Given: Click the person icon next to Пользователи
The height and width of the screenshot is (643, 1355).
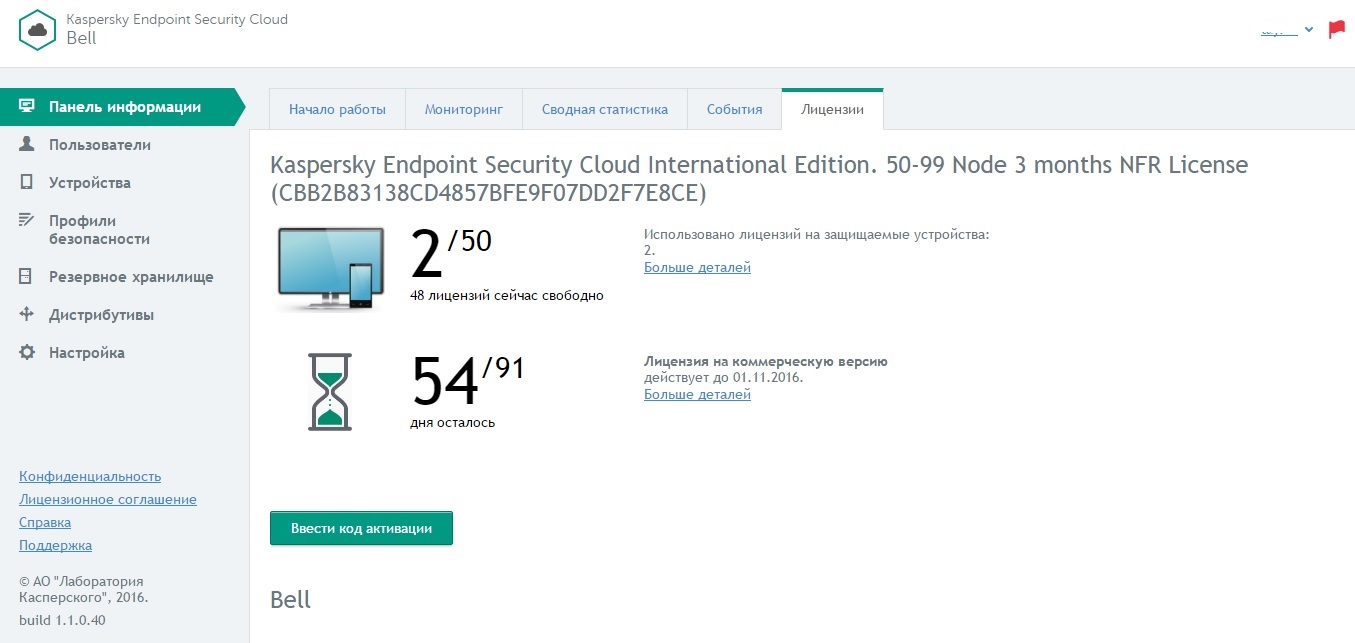Looking at the screenshot, I should 27,145.
